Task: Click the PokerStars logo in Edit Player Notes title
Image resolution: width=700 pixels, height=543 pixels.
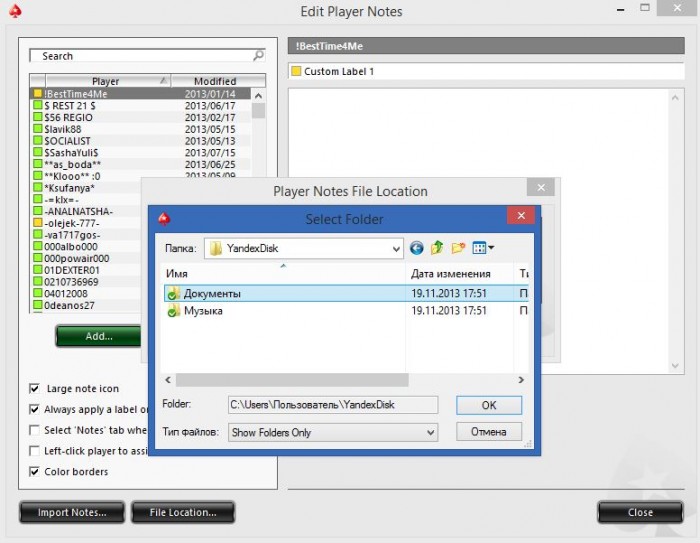Action: click(x=15, y=11)
